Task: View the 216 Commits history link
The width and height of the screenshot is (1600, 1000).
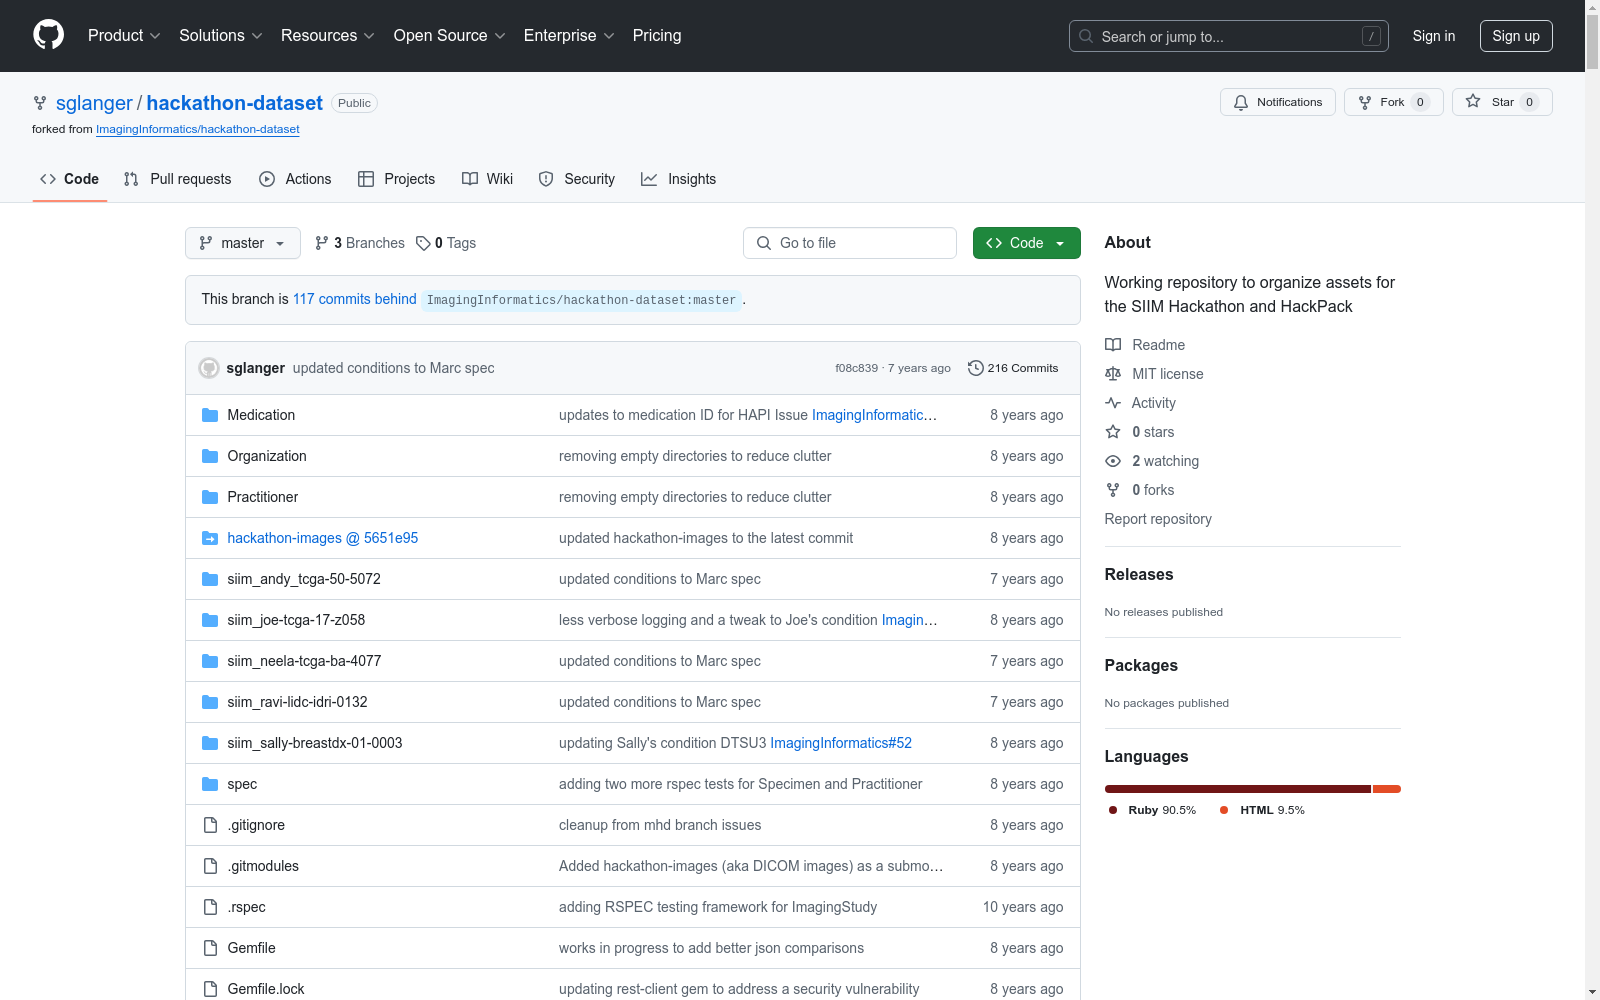Action: coord(1013,368)
